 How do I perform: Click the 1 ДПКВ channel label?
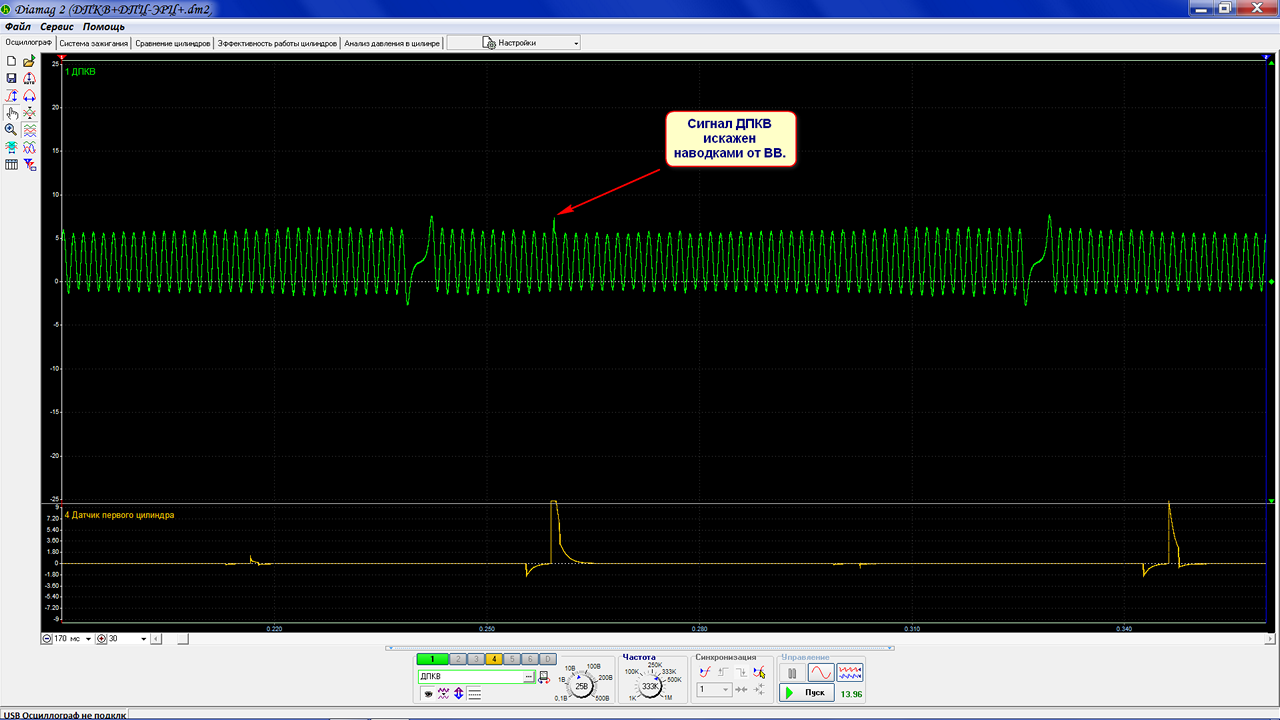coord(80,72)
